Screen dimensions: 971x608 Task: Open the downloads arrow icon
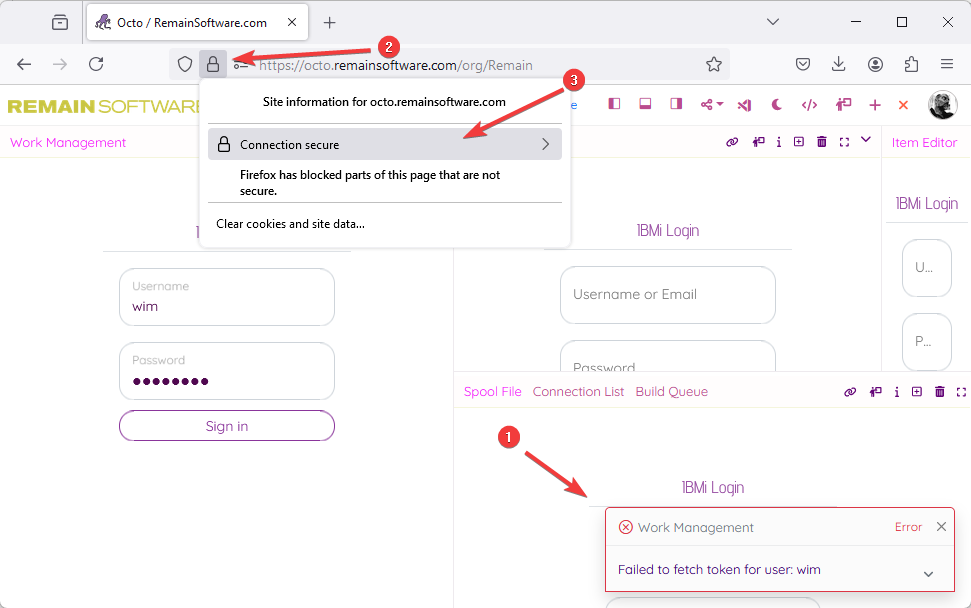pos(838,64)
